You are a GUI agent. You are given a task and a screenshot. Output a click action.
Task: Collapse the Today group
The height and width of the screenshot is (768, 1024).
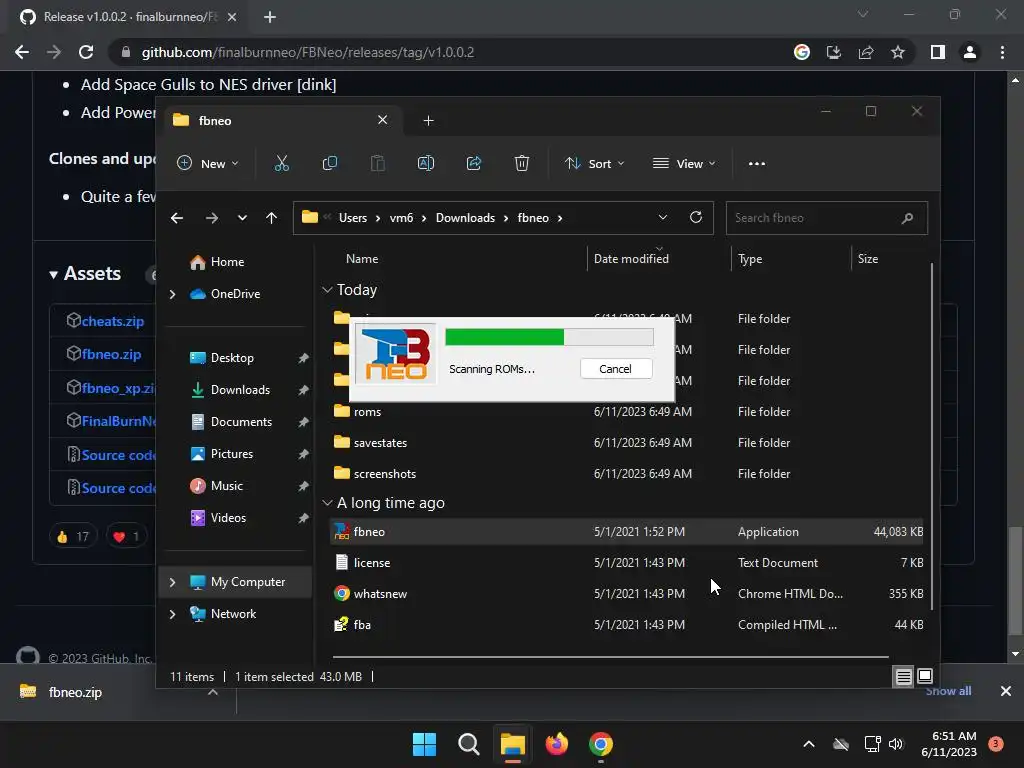click(x=327, y=290)
